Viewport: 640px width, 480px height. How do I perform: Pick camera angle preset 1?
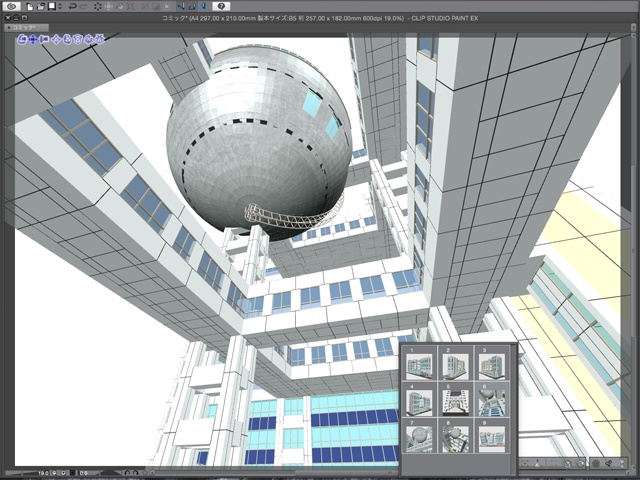[x=419, y=364]
